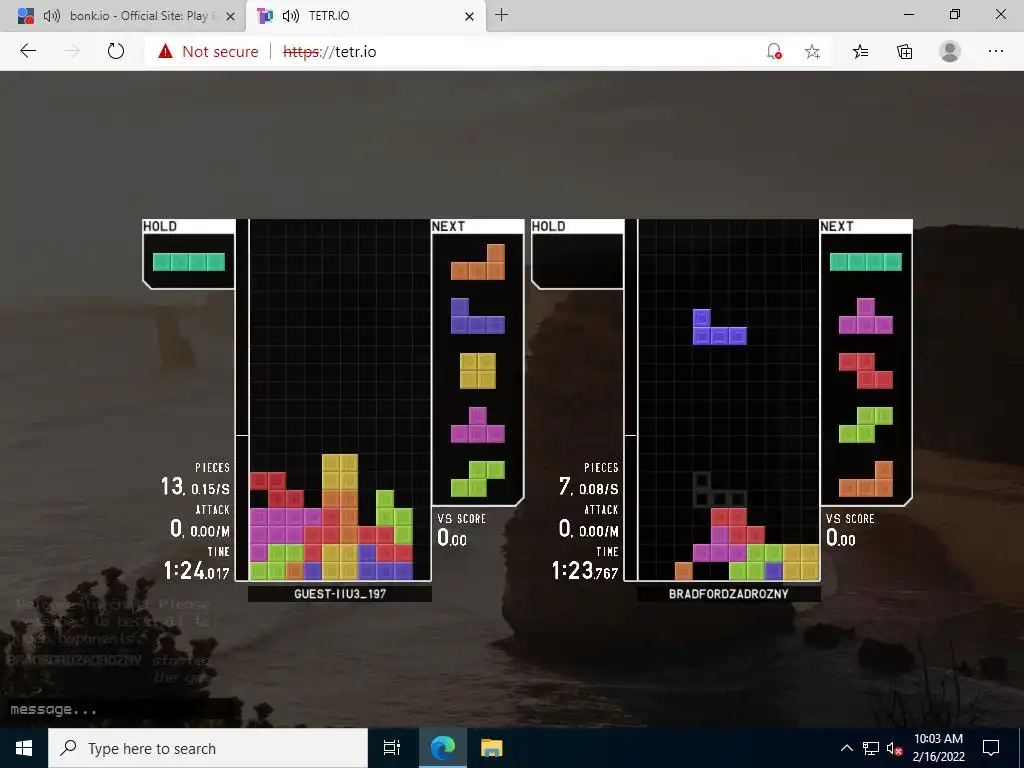Click the right player's VS SCORE value
Image resolution: width=1024 pixels, height=768 pixels.
tap(840, 538)
